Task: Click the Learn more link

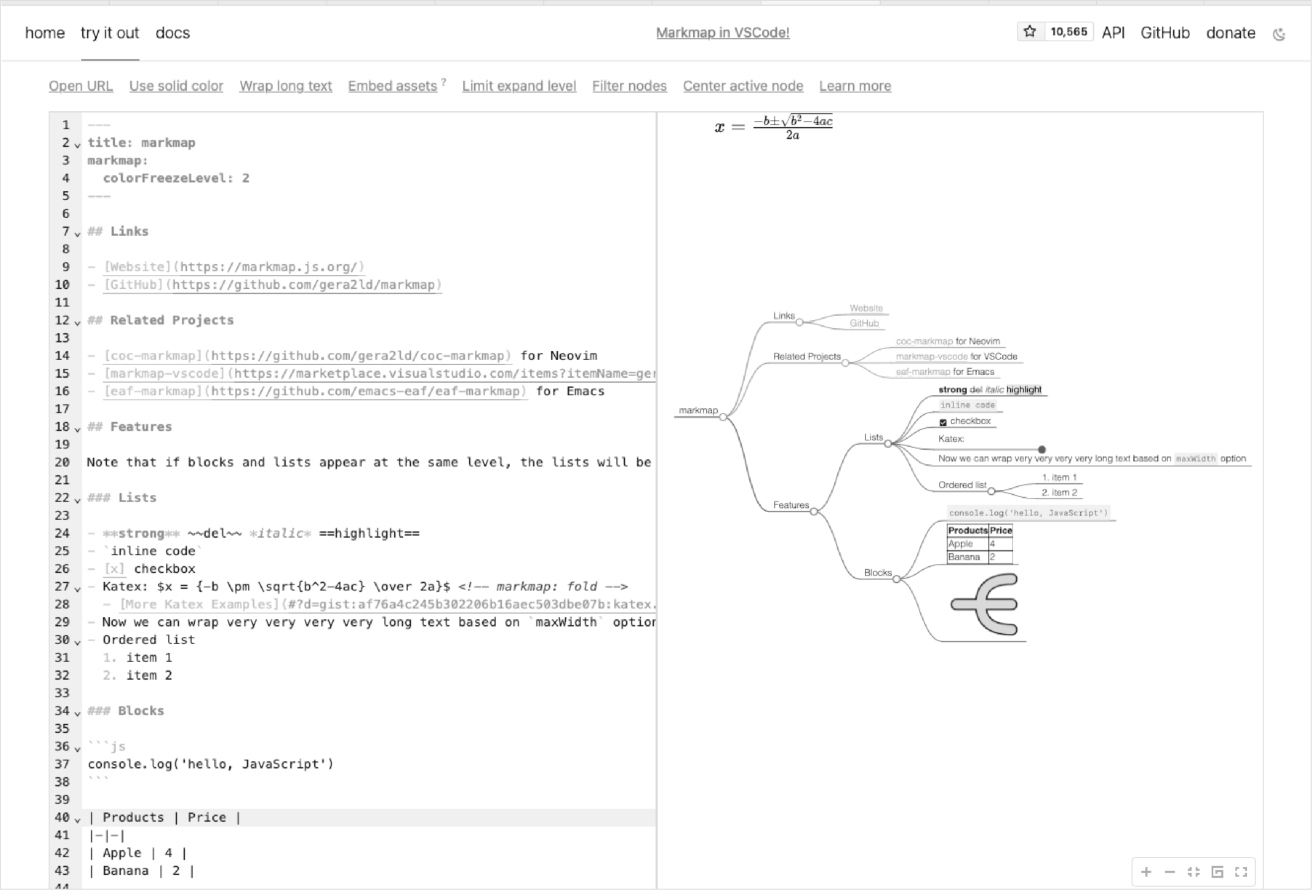Action: click(x=855, y=86)
